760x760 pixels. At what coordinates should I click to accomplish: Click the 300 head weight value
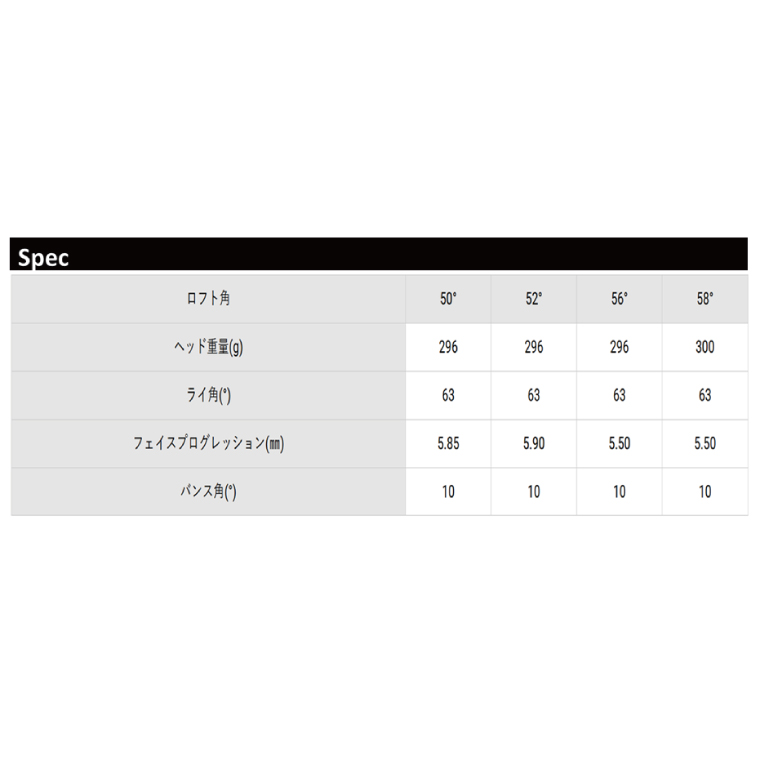point(705,347)
